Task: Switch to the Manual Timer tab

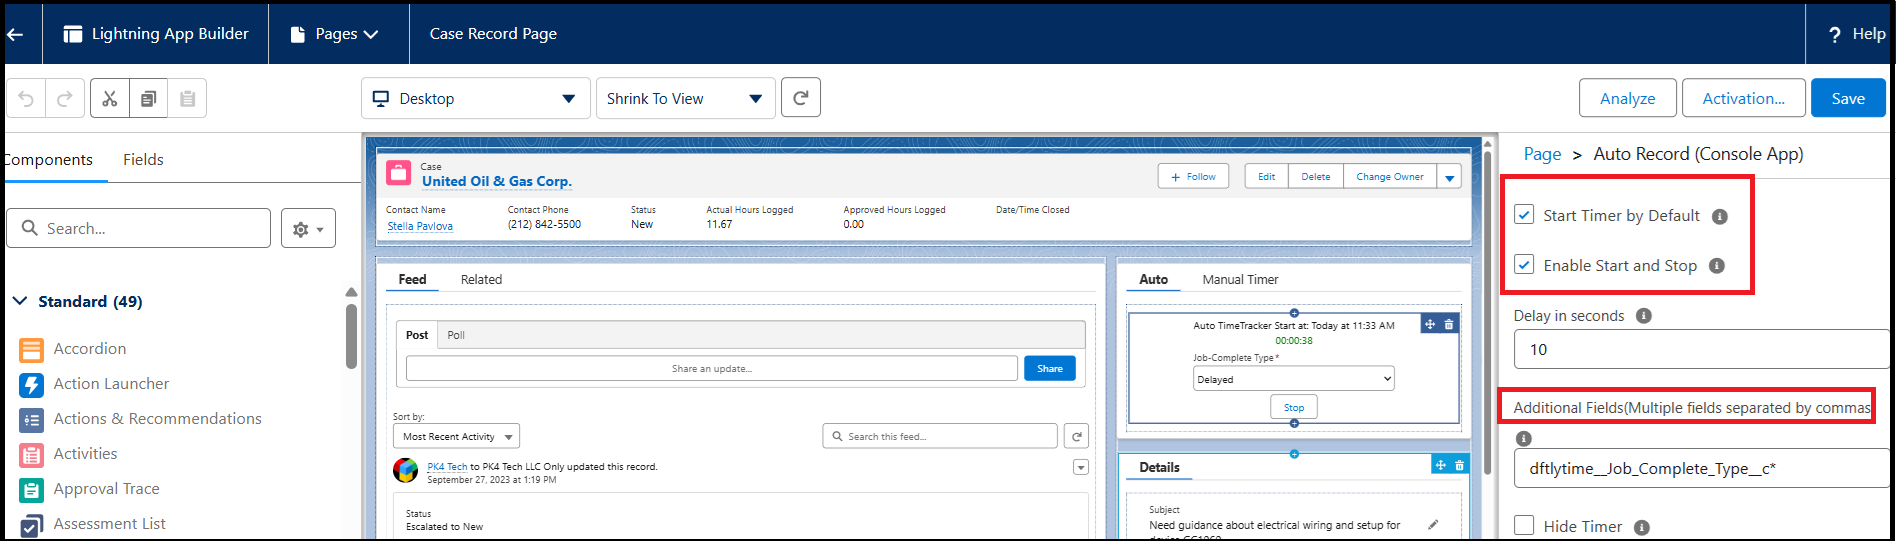Action: (1240, 279)
